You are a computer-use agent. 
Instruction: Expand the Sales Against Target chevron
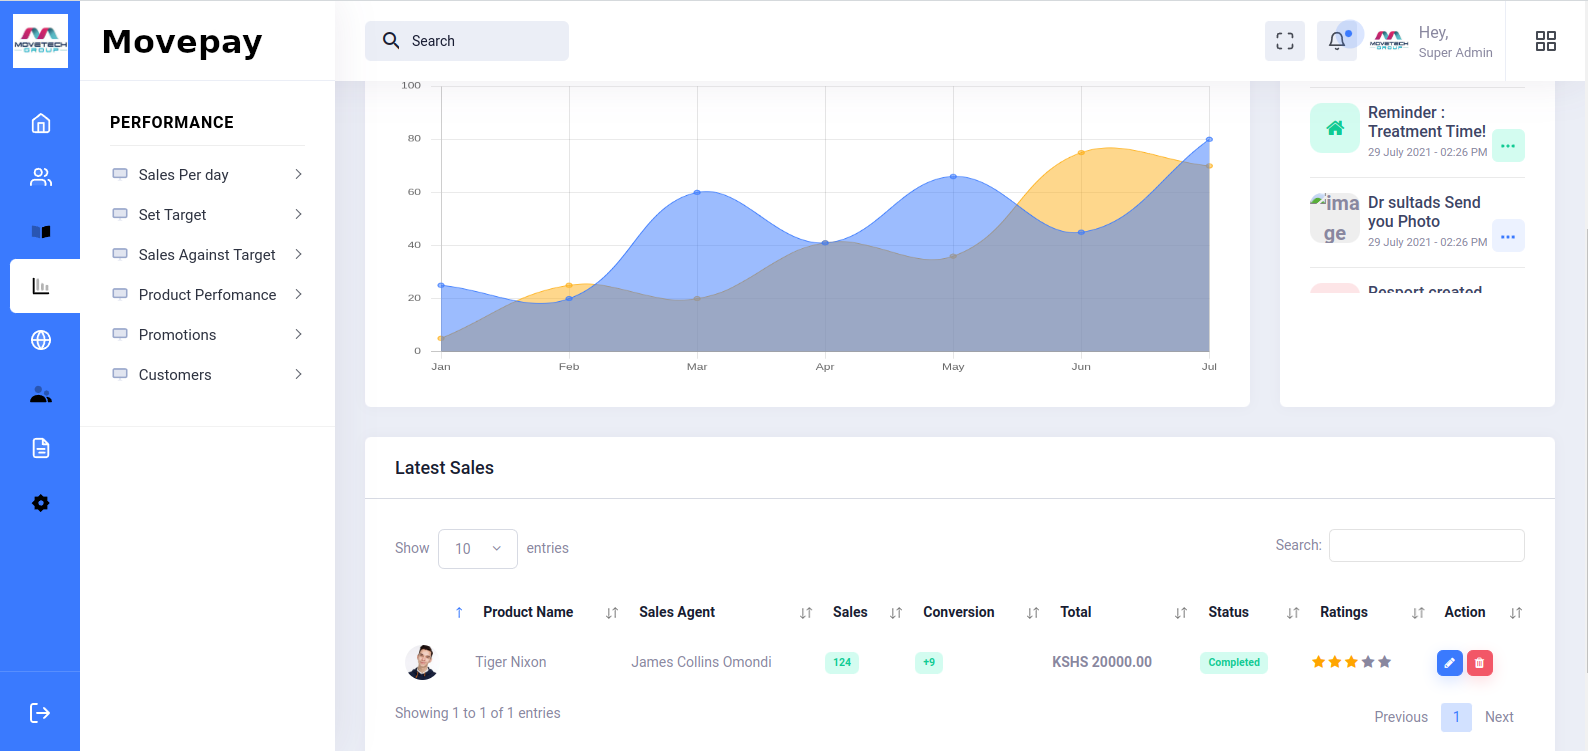[x=298, y=254]
